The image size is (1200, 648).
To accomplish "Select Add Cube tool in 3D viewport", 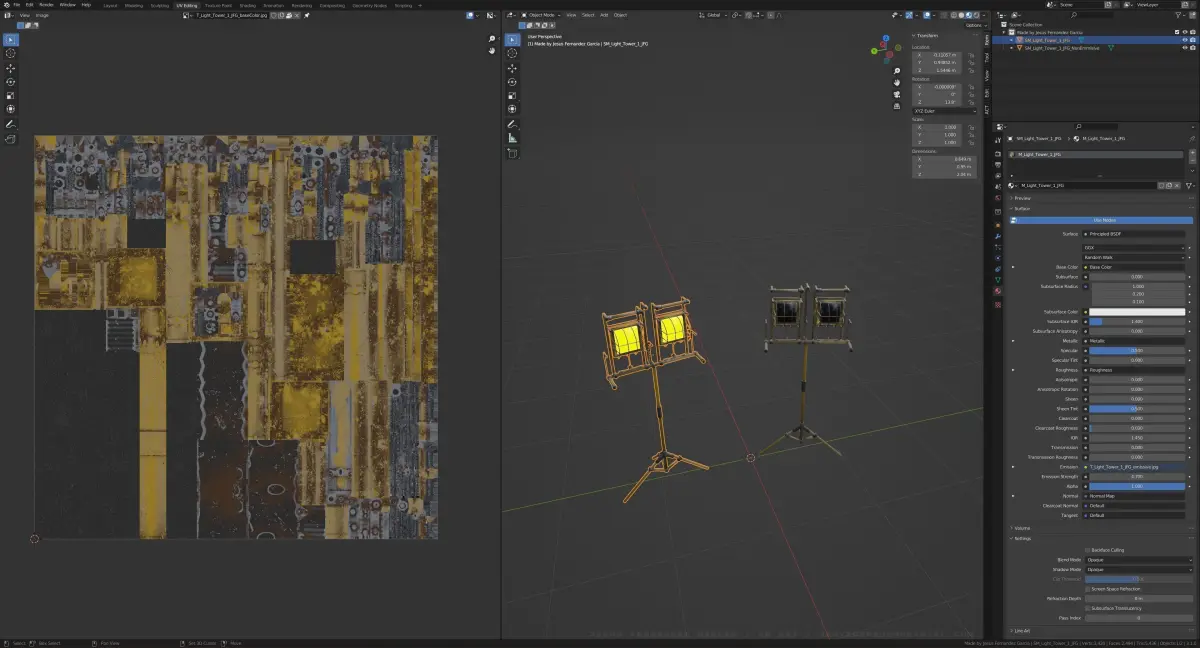I will point(512,153).
